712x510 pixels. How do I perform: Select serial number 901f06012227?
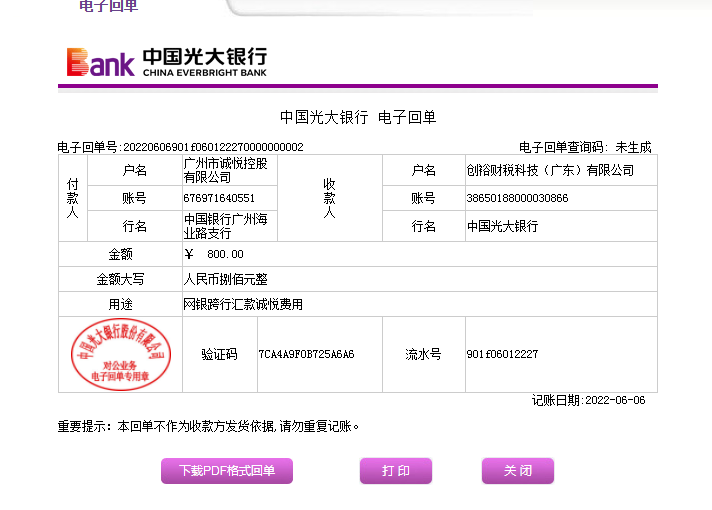tap(502, 354)
